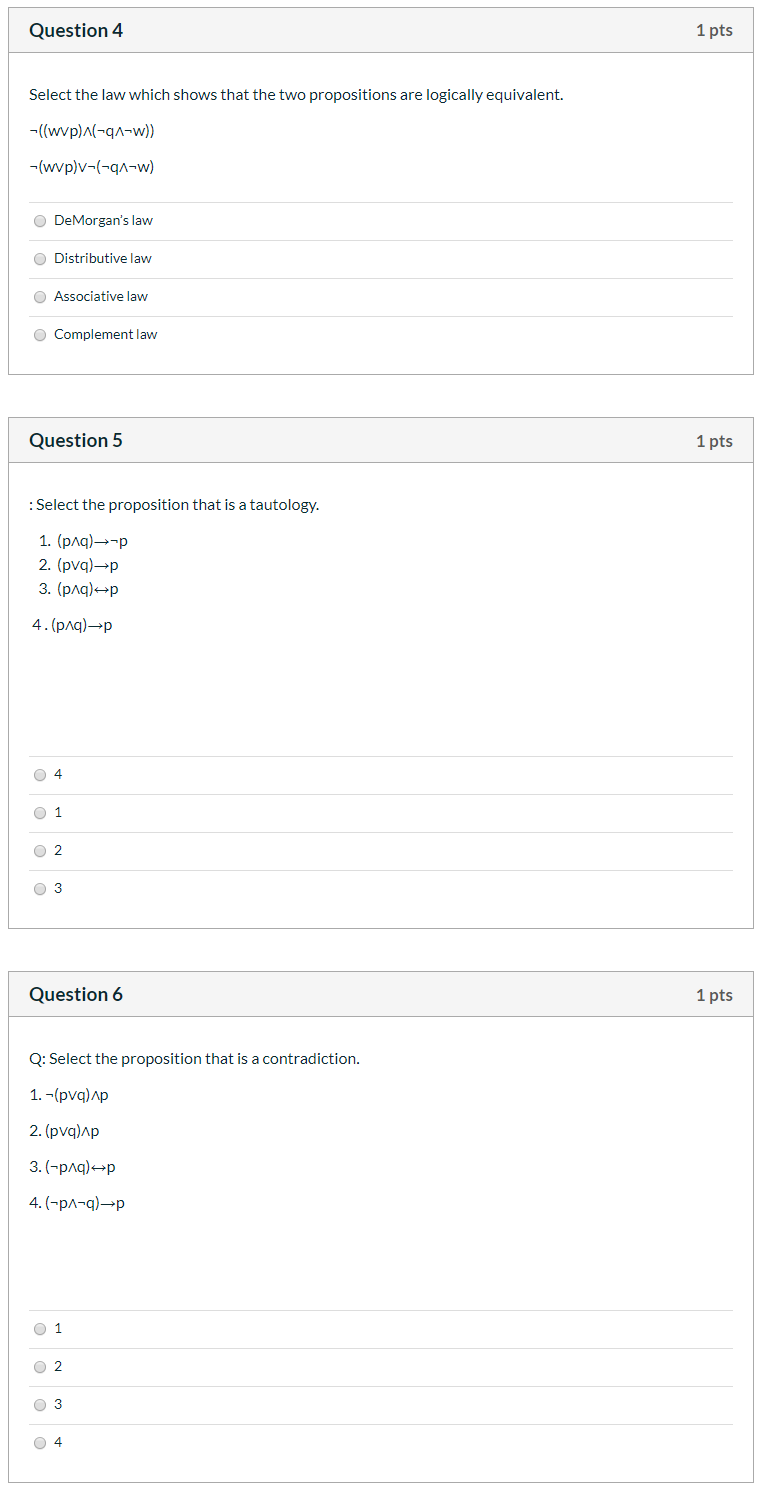Select the Associative law radio button
The height and width of the screenshot is (1487, 764).
[39, 297]
